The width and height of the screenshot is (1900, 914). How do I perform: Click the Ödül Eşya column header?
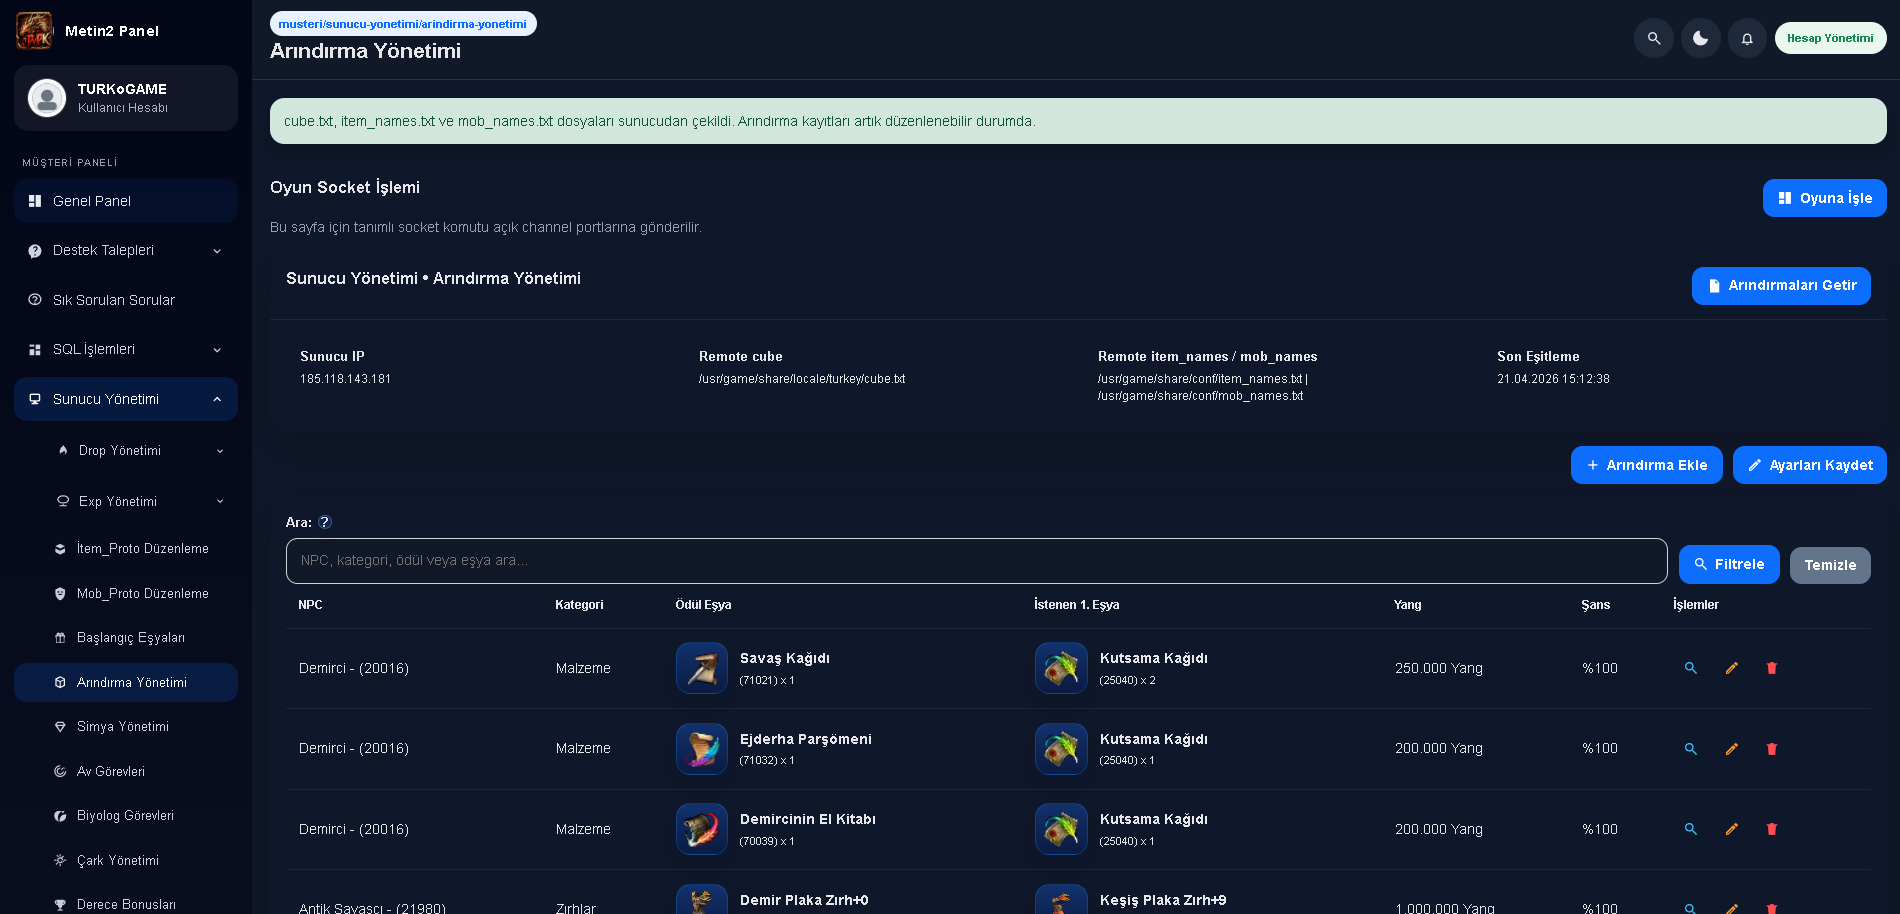[703, 605]
